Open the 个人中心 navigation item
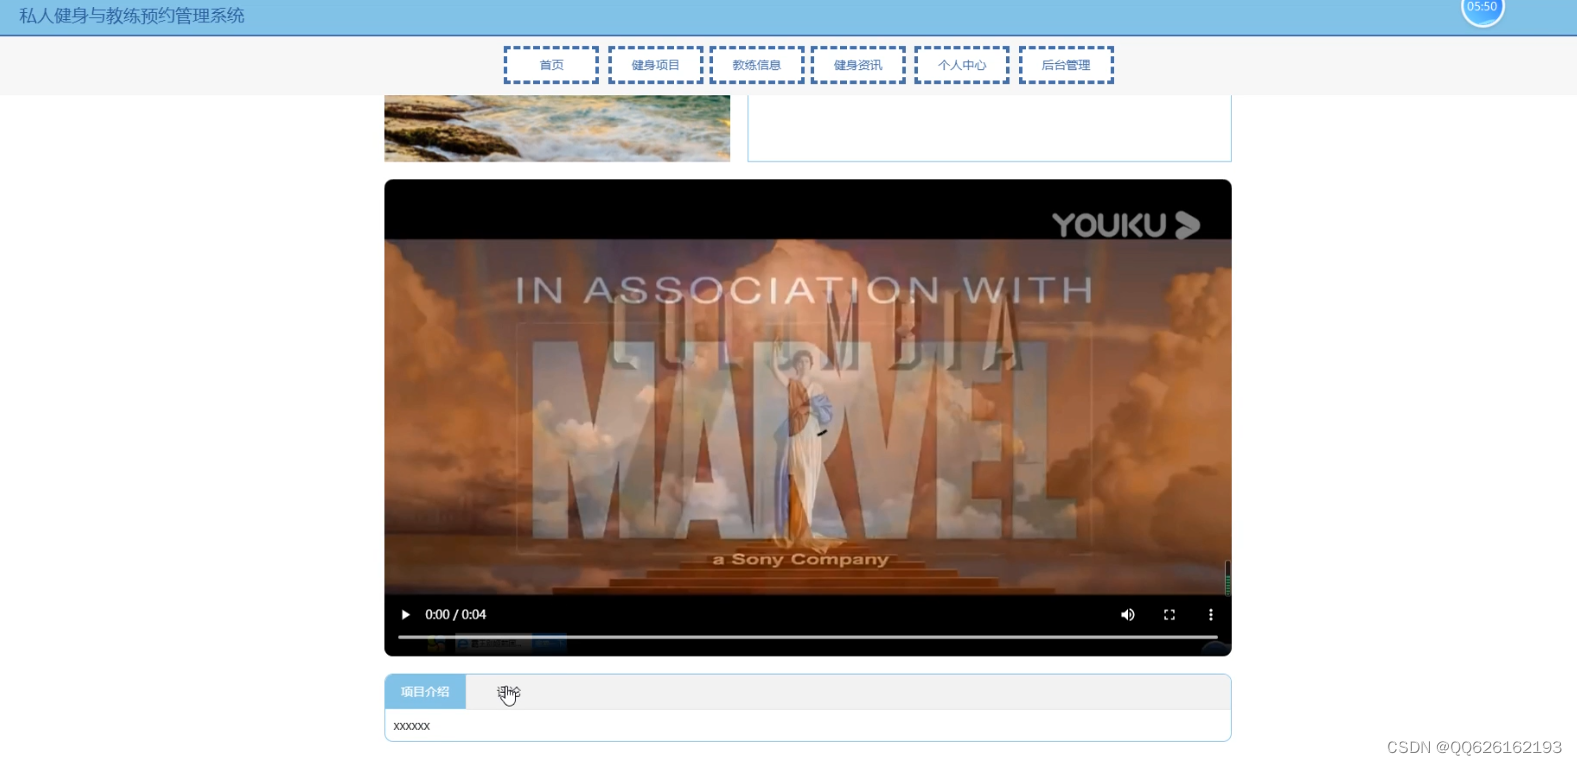The width and height of the screenshot is (1577, 765). pos(961,65)
